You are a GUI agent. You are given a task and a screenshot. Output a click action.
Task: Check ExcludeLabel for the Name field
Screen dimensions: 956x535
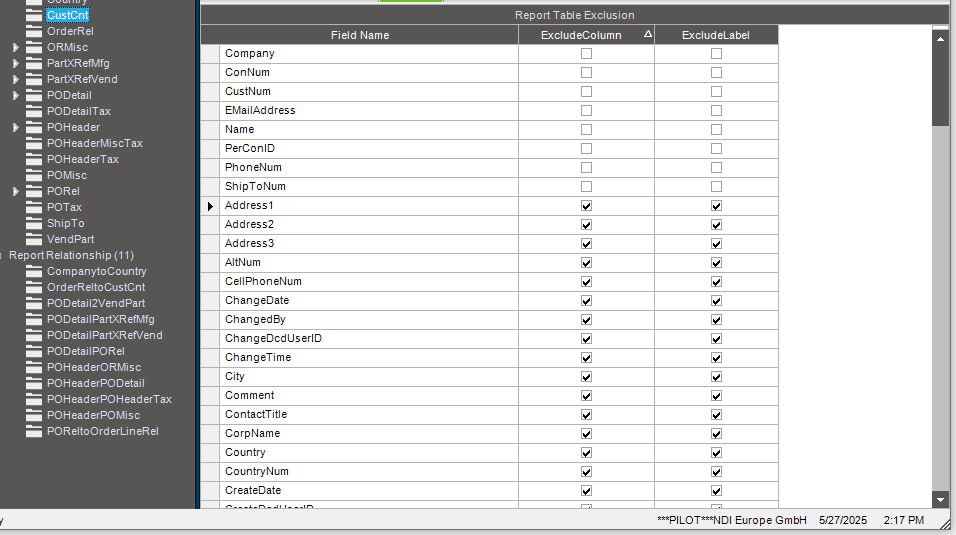[716, 129]
